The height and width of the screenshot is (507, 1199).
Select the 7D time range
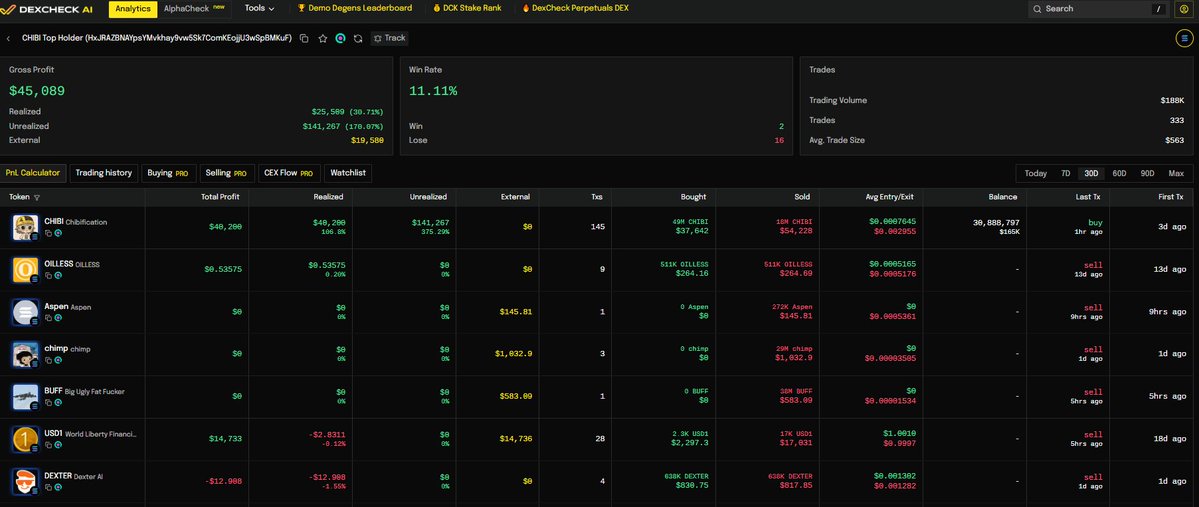pos(1065,174)
